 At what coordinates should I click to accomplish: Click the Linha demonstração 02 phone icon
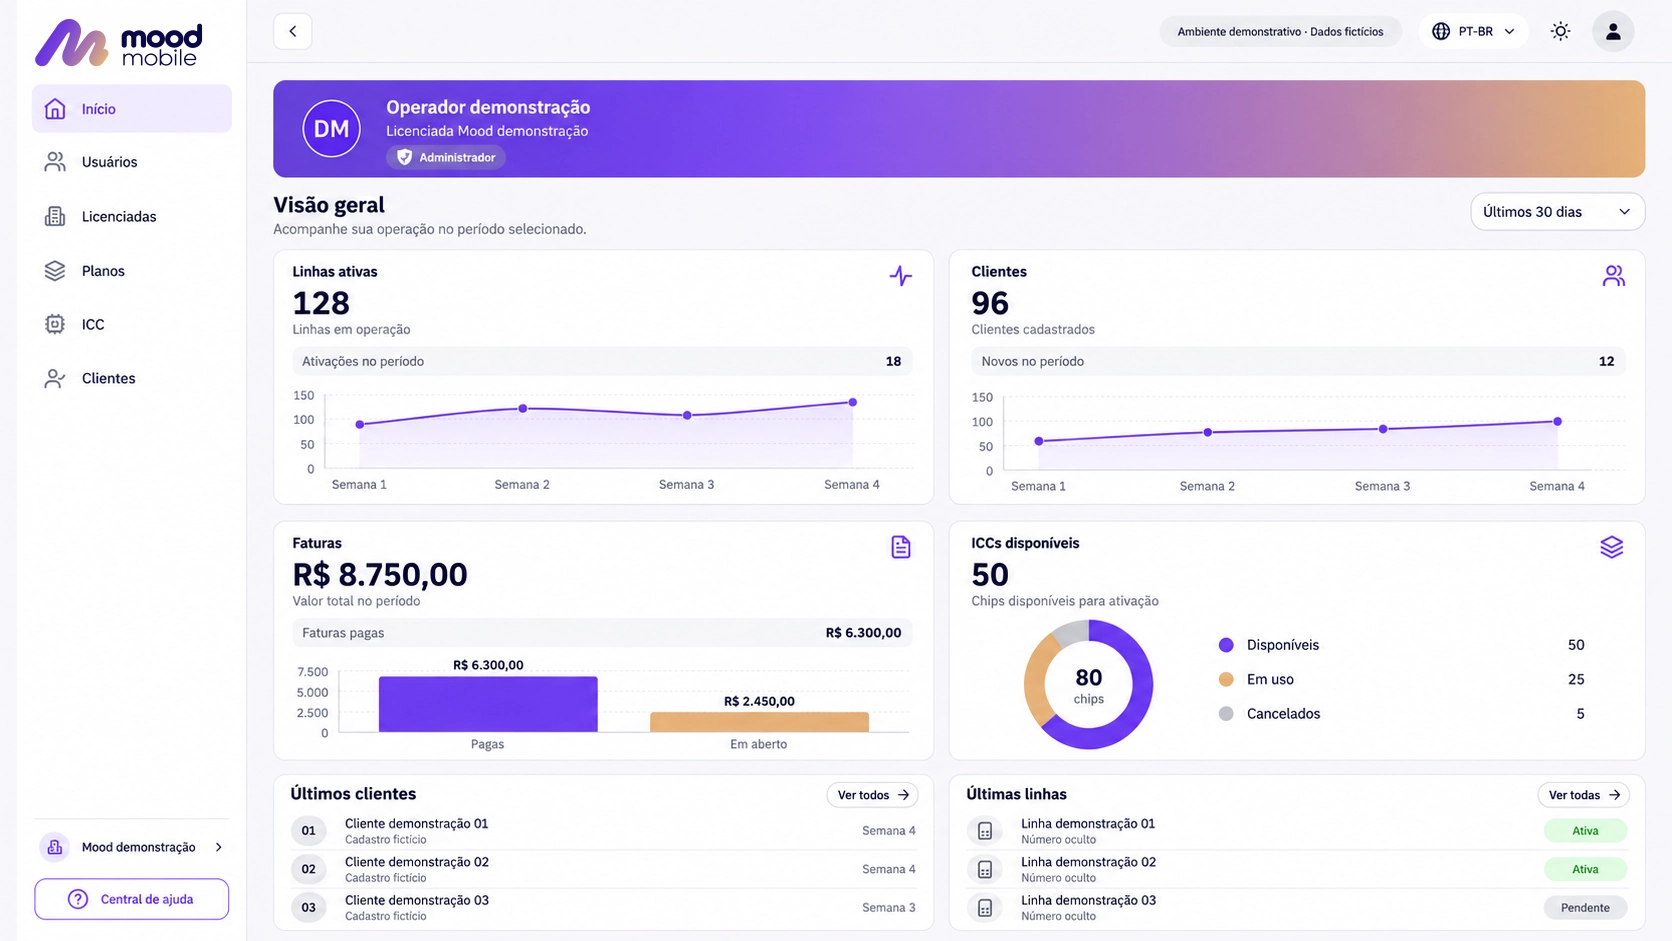tap(985, 869)
